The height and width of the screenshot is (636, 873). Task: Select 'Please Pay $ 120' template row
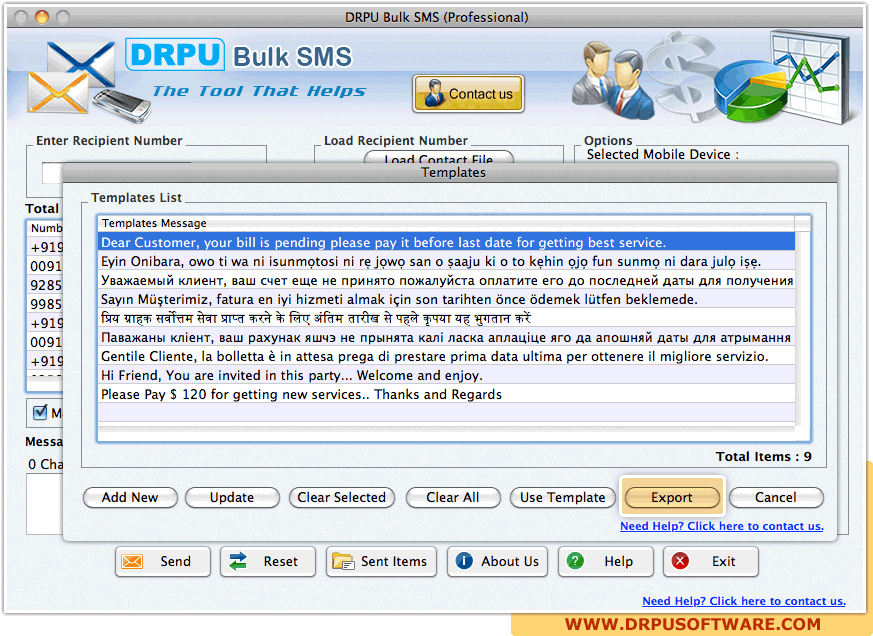447,394
